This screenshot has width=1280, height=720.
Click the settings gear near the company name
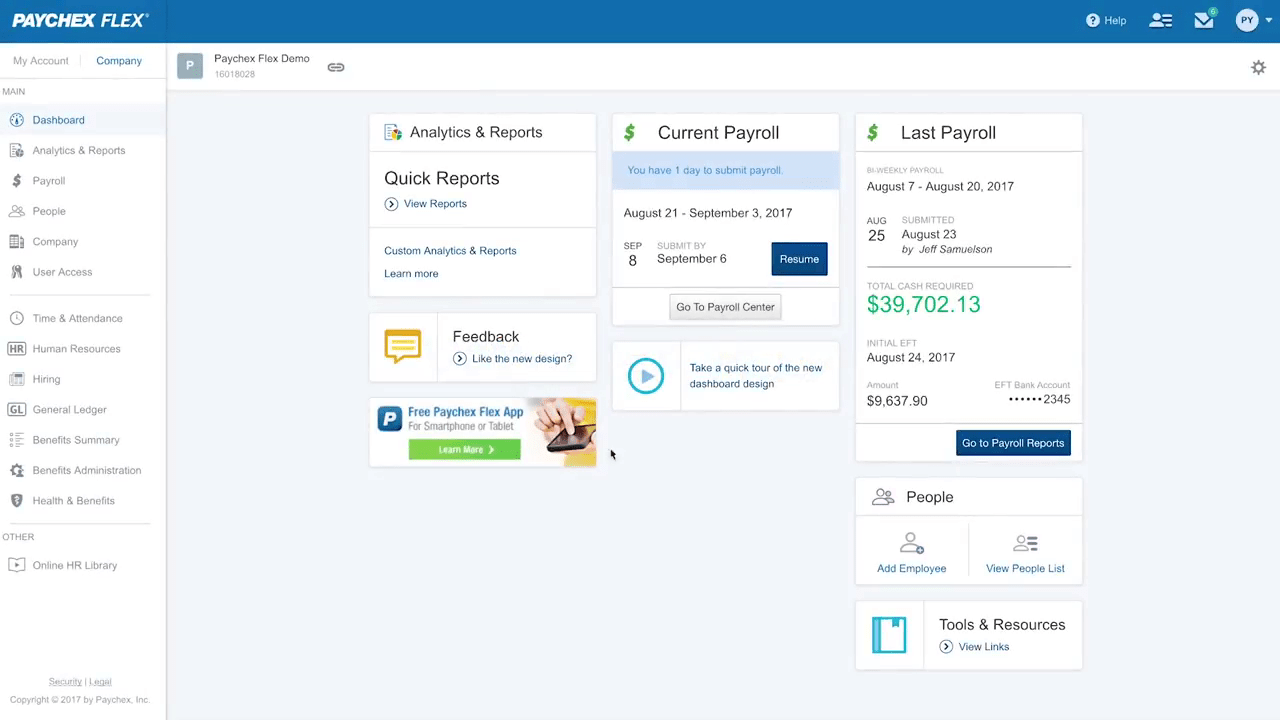pos(1258,67)
